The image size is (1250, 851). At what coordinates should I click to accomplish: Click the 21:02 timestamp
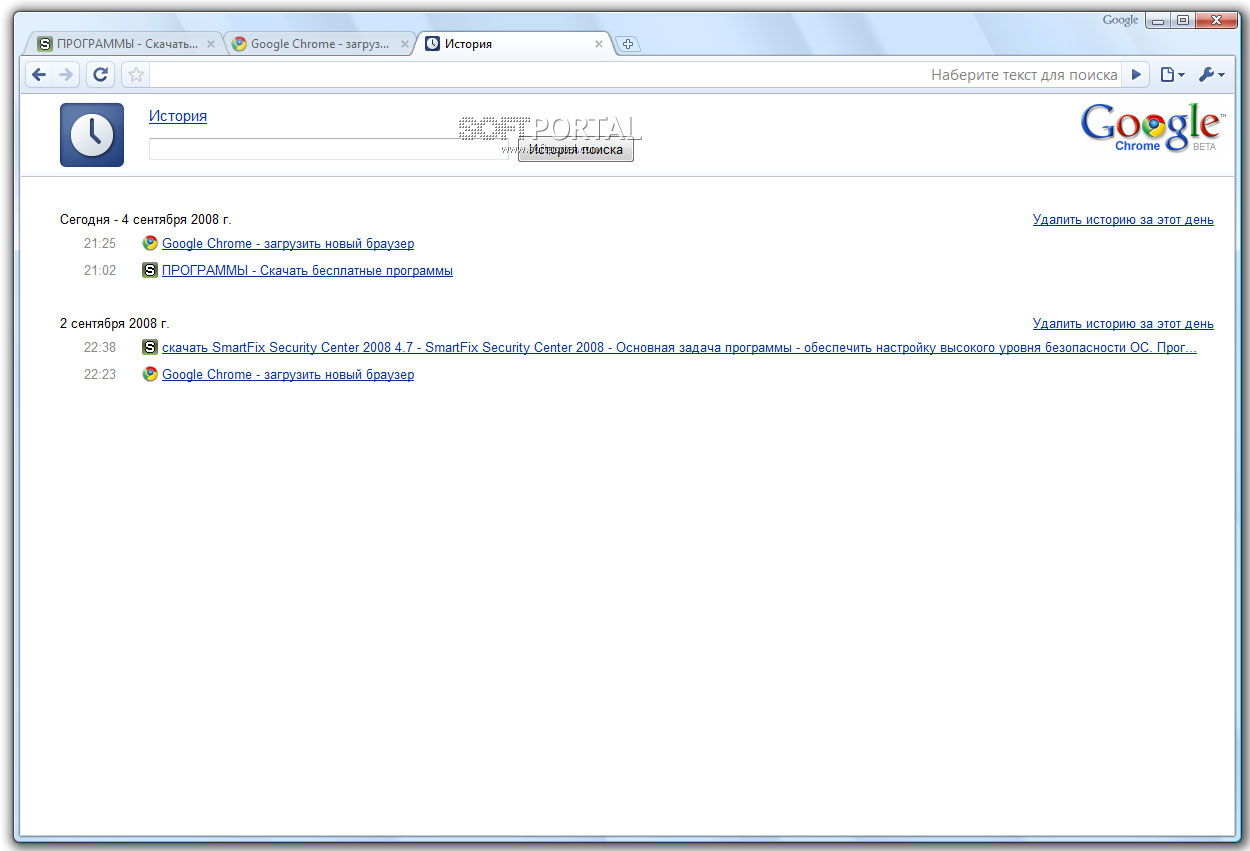coord(100,271)
